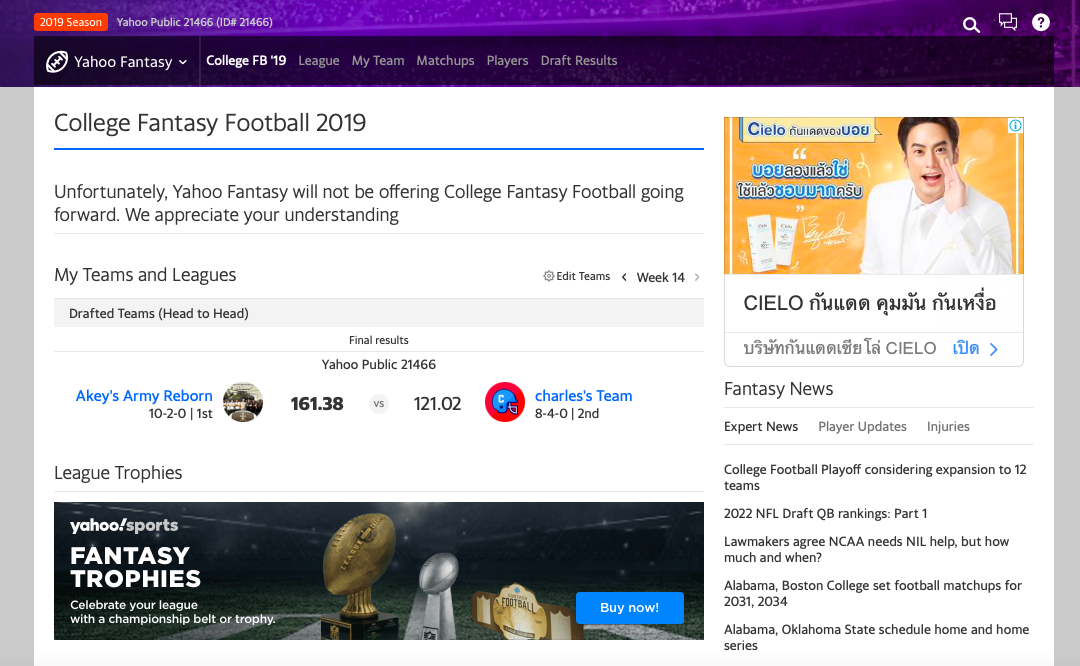Viewport: 1080px width, 666px height.
Task: Click the ad info icon
Action: (x=1015, y=126)
